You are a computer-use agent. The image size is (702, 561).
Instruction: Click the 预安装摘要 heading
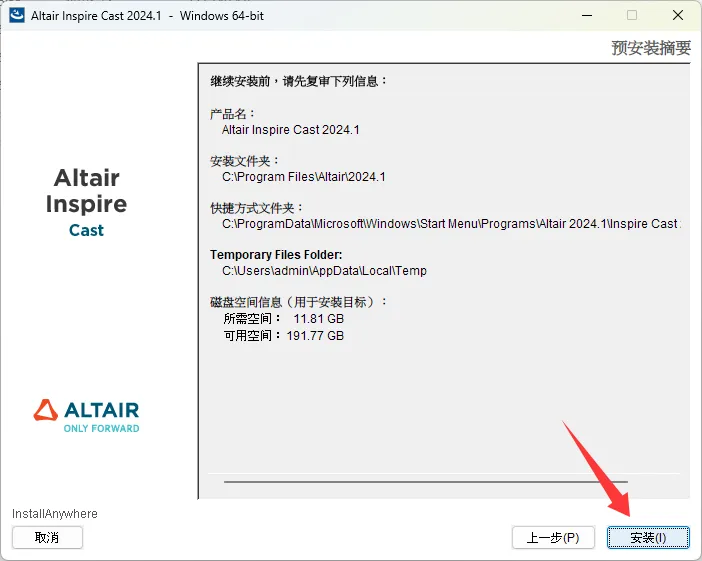pyautogui.click(x=651, y=48)
